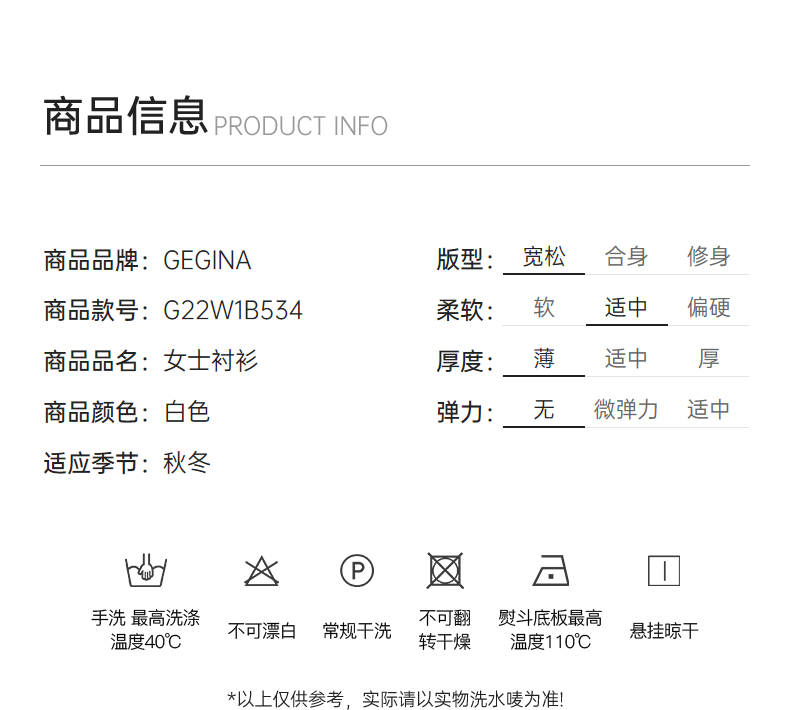Click the GEGINA brand name
This screenshot has height=710, width=790.
point(207,261)
